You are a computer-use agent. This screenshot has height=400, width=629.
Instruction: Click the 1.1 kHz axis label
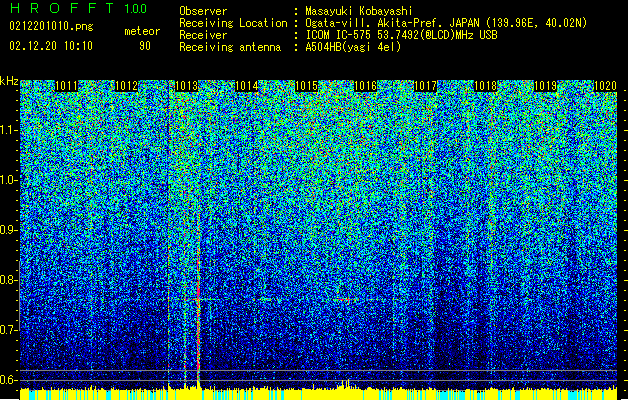(9, 130)
